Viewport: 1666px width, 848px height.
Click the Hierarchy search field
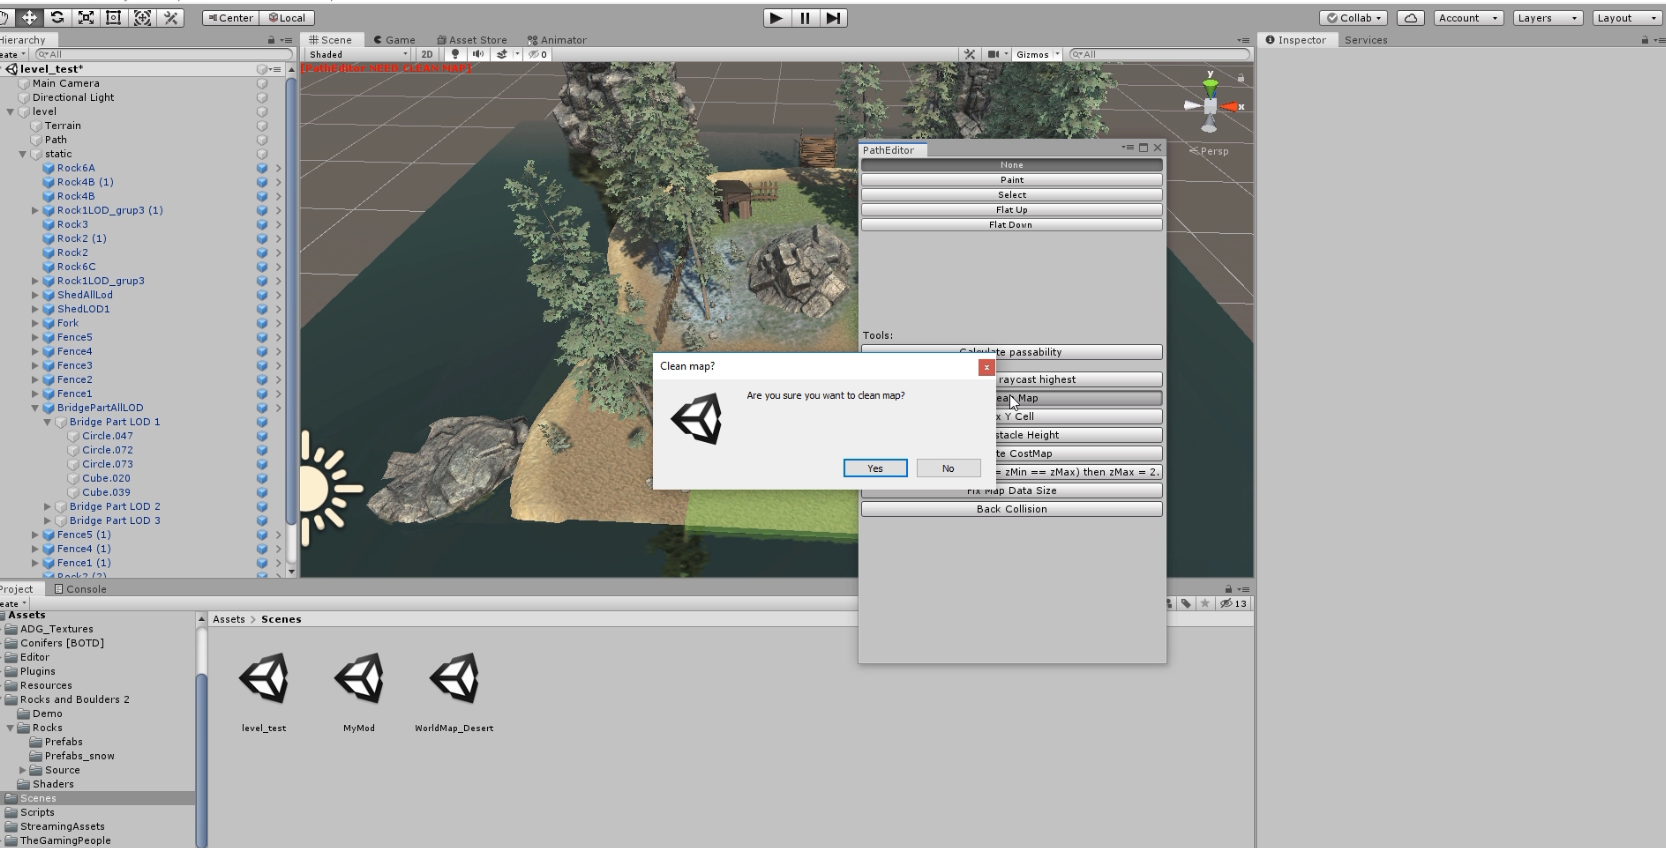click(x=162, y=54)
